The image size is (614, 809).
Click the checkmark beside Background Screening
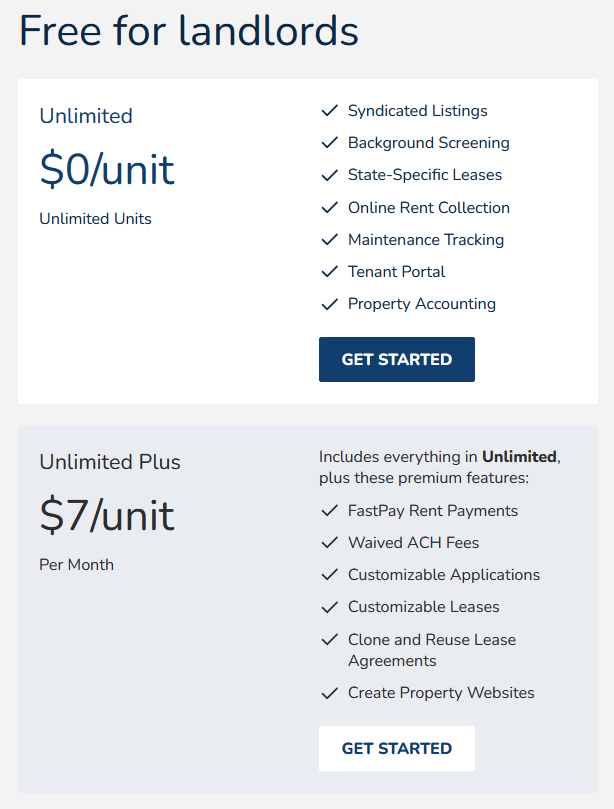coord(329,142)
